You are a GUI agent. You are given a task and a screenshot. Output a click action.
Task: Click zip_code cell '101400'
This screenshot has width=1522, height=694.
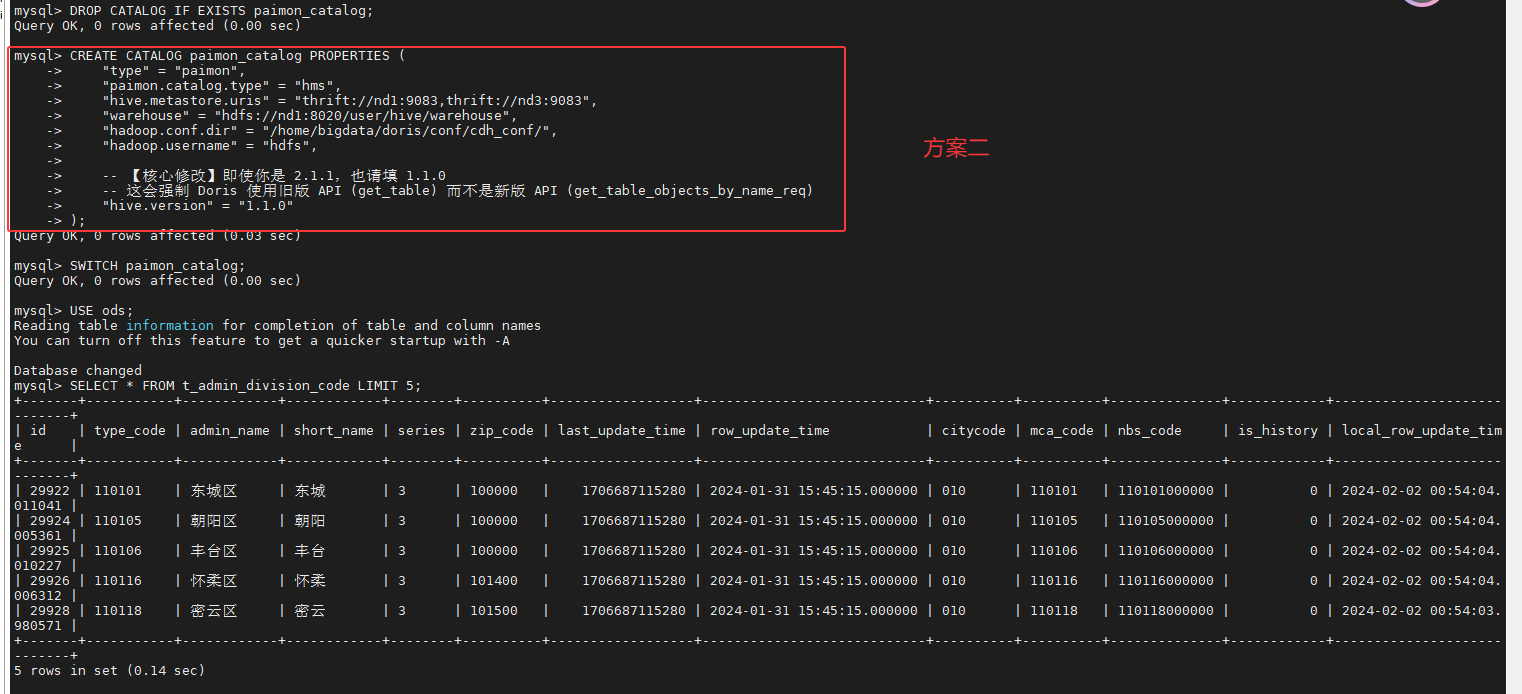point(494,581)
